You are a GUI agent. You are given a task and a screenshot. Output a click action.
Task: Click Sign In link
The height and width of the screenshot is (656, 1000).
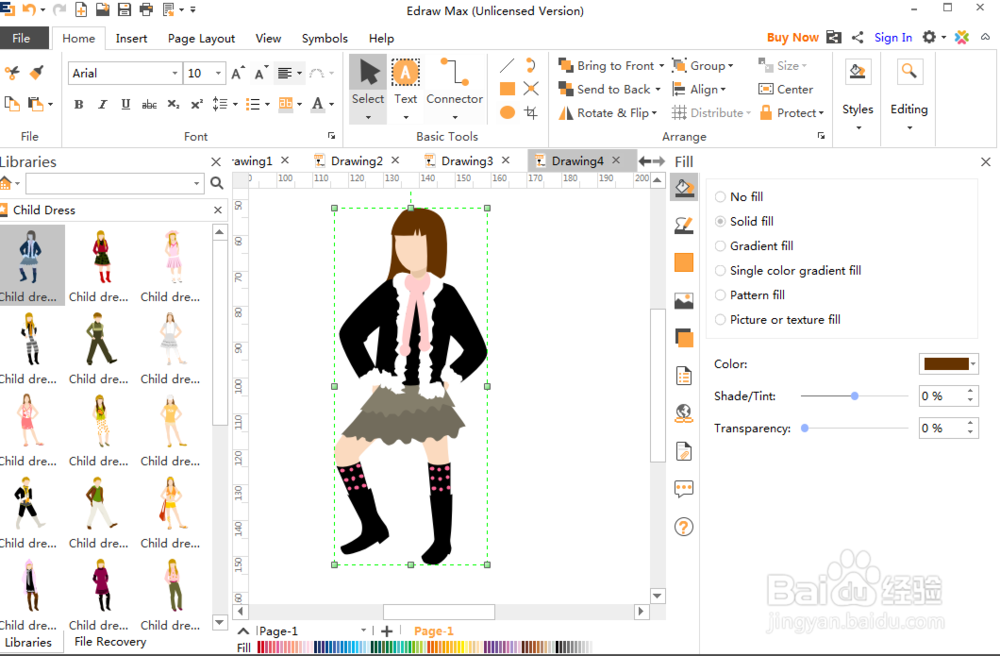pyautogui.click(x=893, y=38)
